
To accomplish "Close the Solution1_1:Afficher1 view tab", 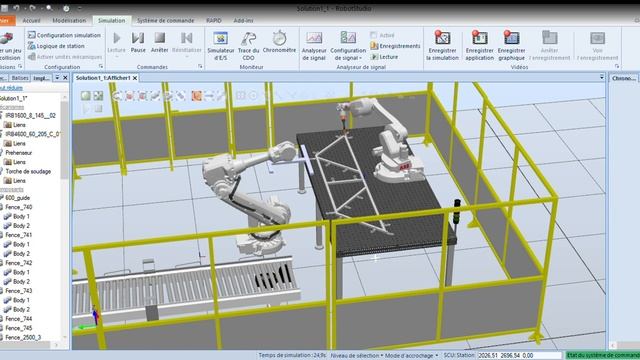I will click(x=135, y=78).
